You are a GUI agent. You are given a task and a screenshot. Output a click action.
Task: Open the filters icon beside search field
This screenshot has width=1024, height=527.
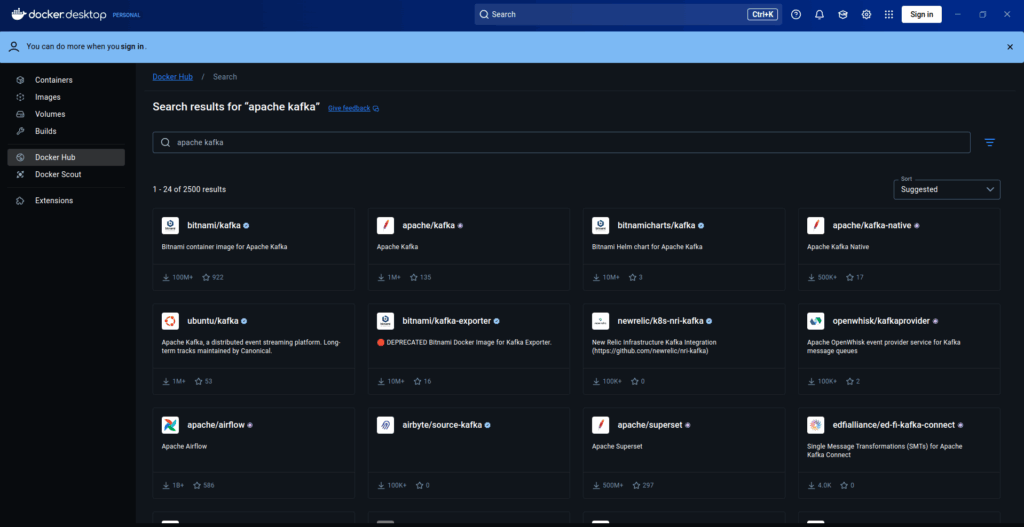pos(989,142)
